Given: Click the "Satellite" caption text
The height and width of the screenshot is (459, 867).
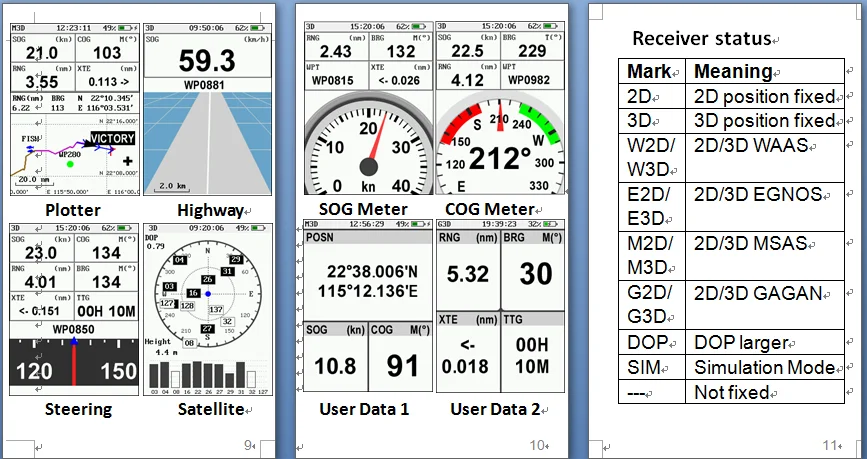Looking at the screenshot, I should coord(211,409).
